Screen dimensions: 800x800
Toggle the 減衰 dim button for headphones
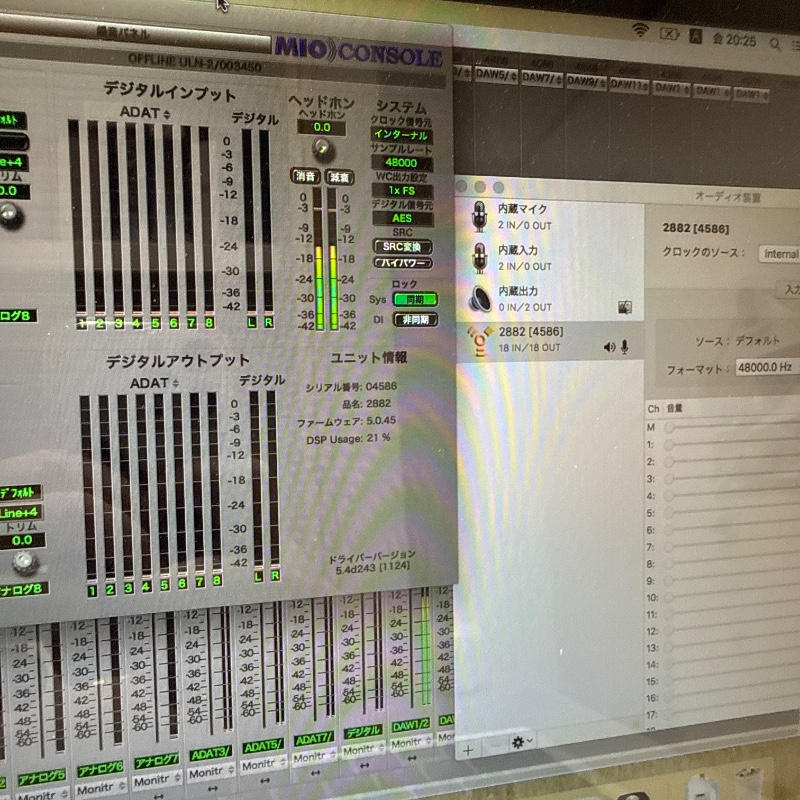pos(340,177)
